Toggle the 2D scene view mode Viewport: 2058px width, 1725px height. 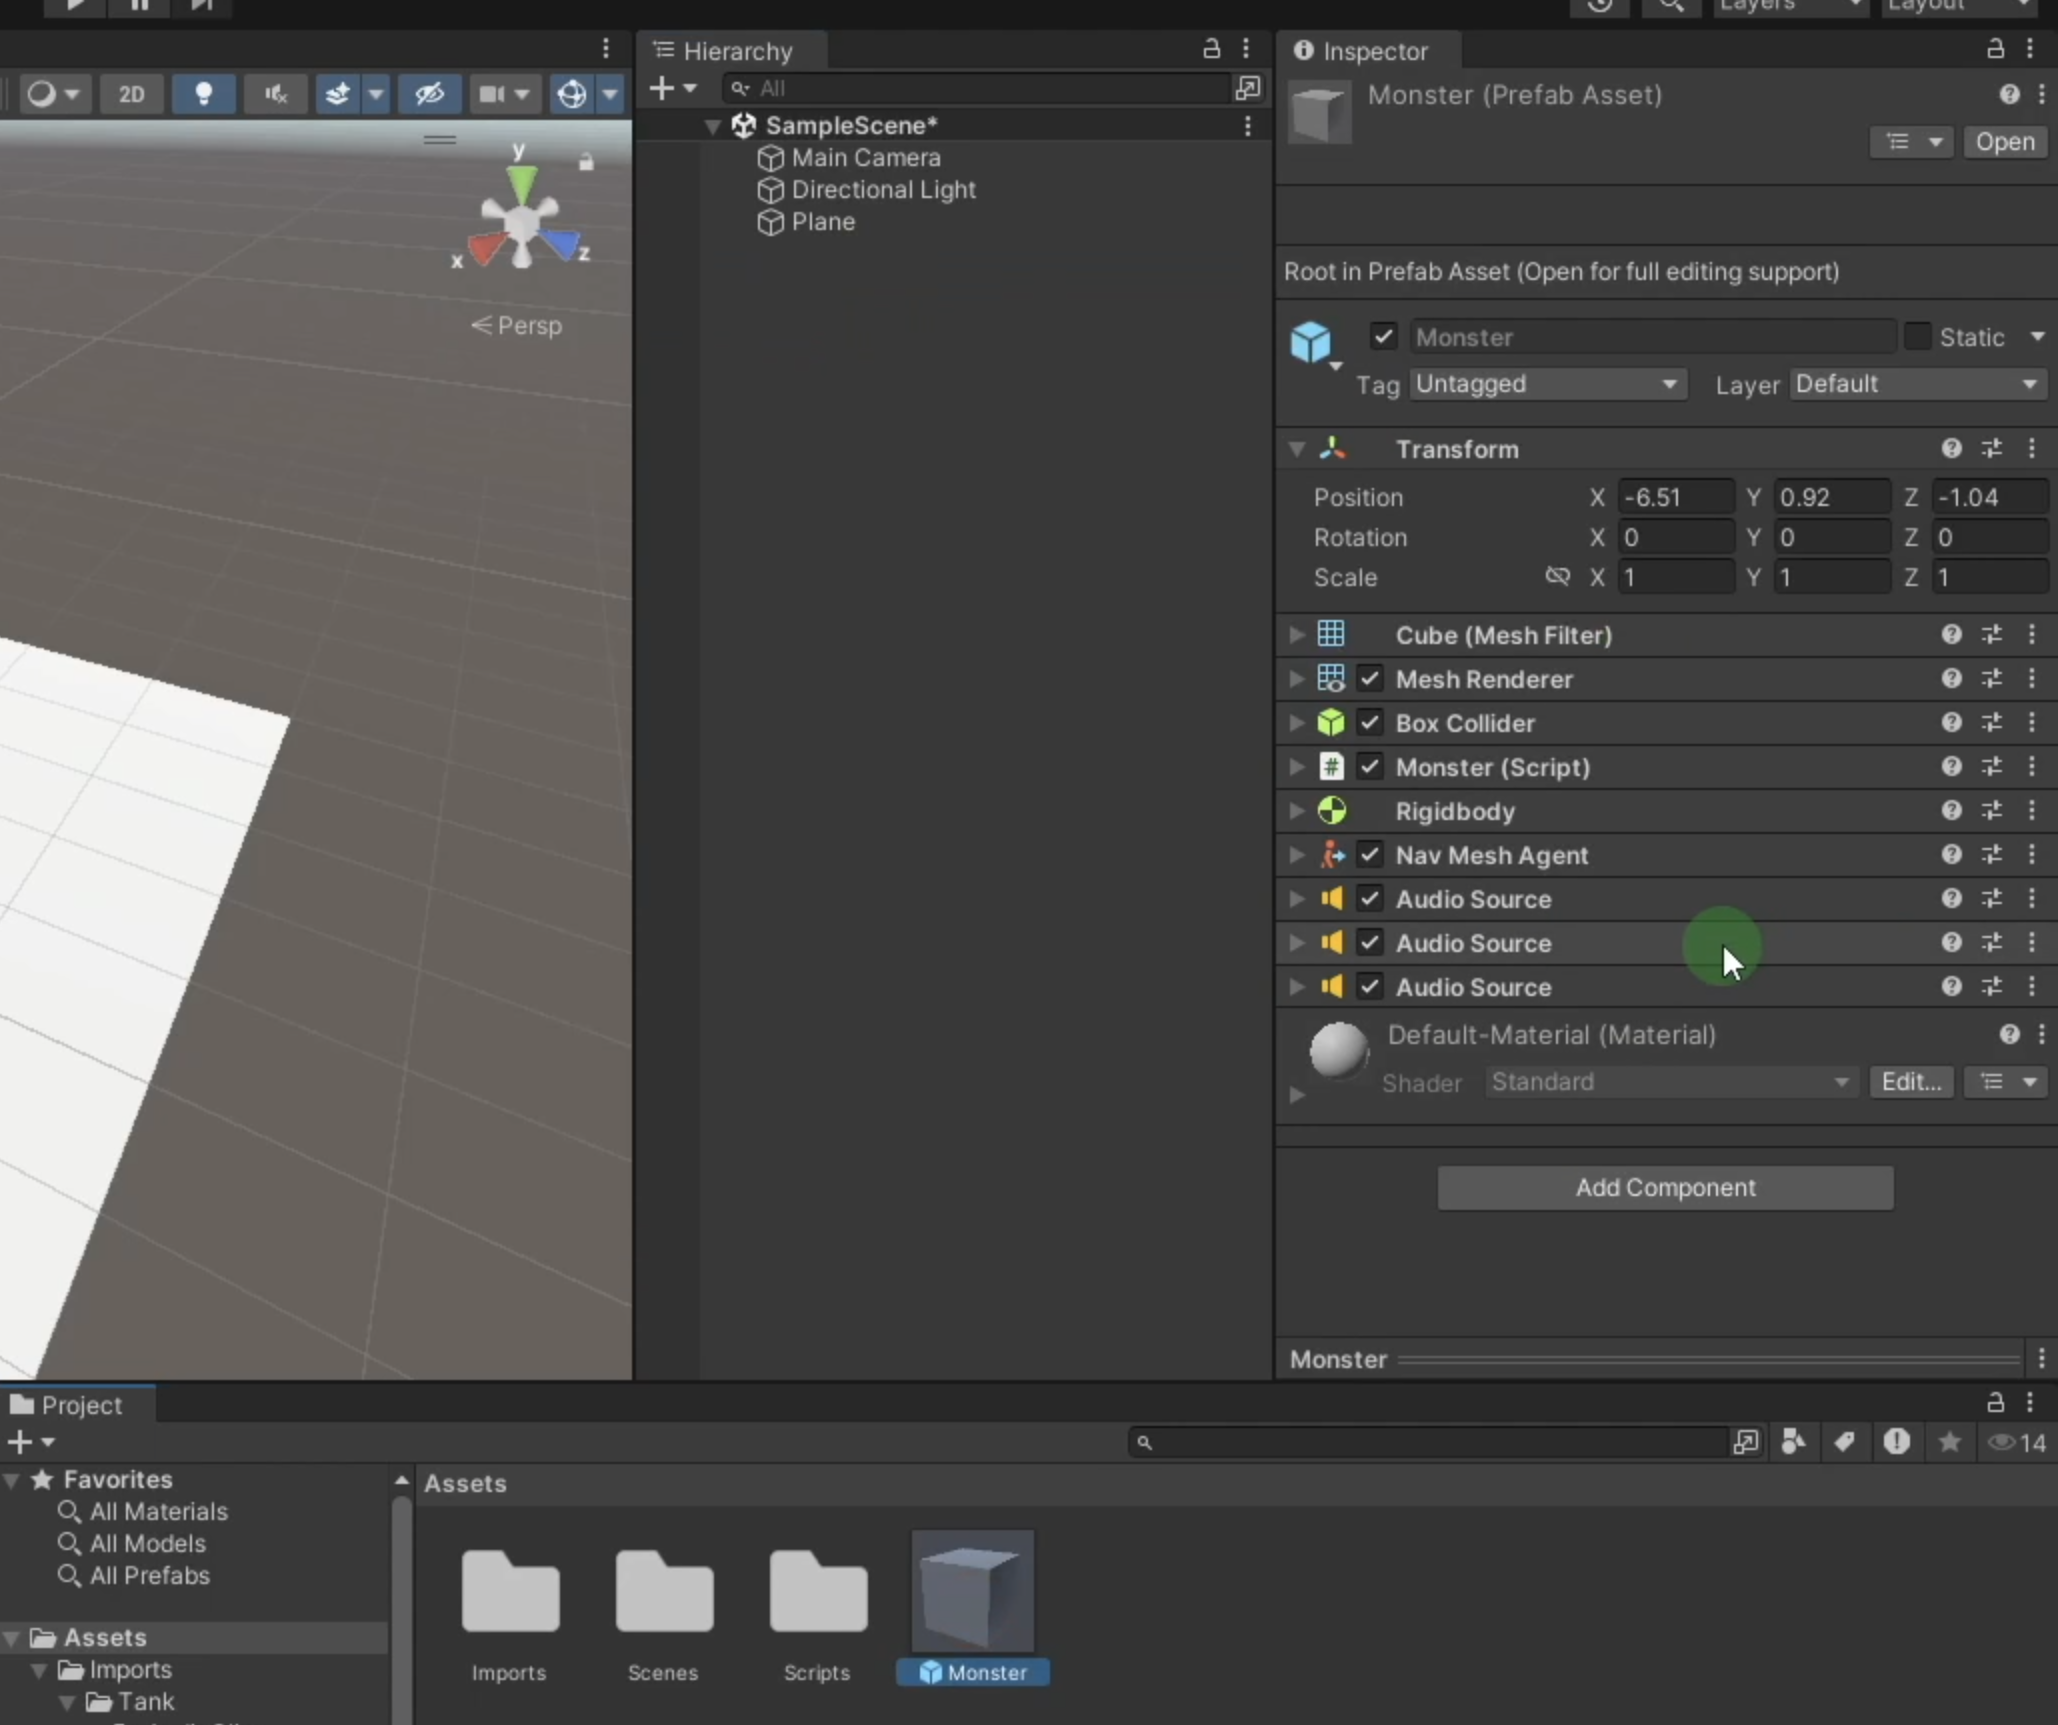click(x=131, y=94)
